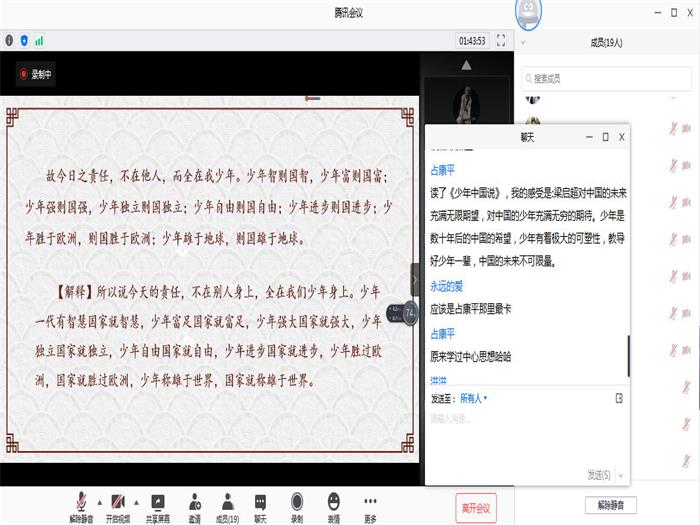Image resolution: width=700 pixels, height=525 pixels.
Task: Open audio options arrow beside microphone
Action: (x=100, y=503)
